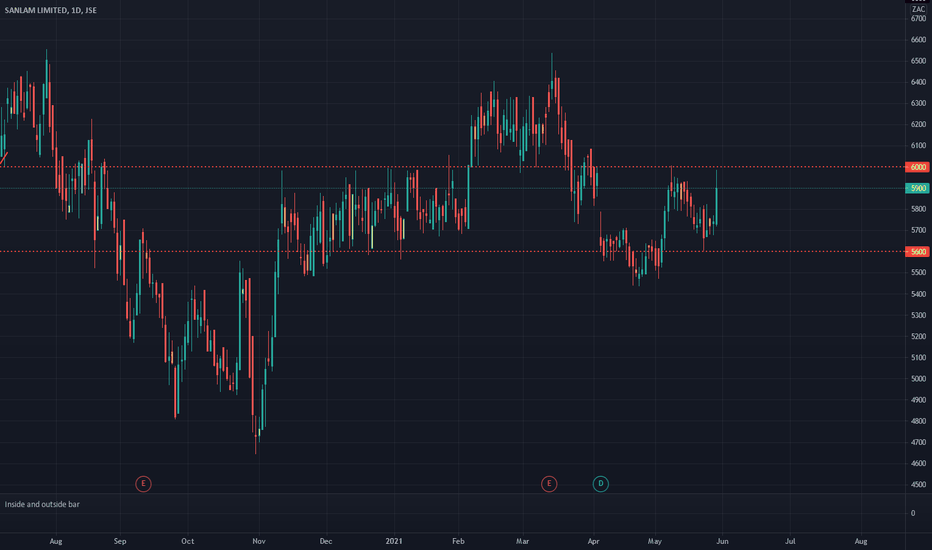Click the earnings marker E in mid-March
Viewport: 932px width, 550px height.
(x=549, y=484)
